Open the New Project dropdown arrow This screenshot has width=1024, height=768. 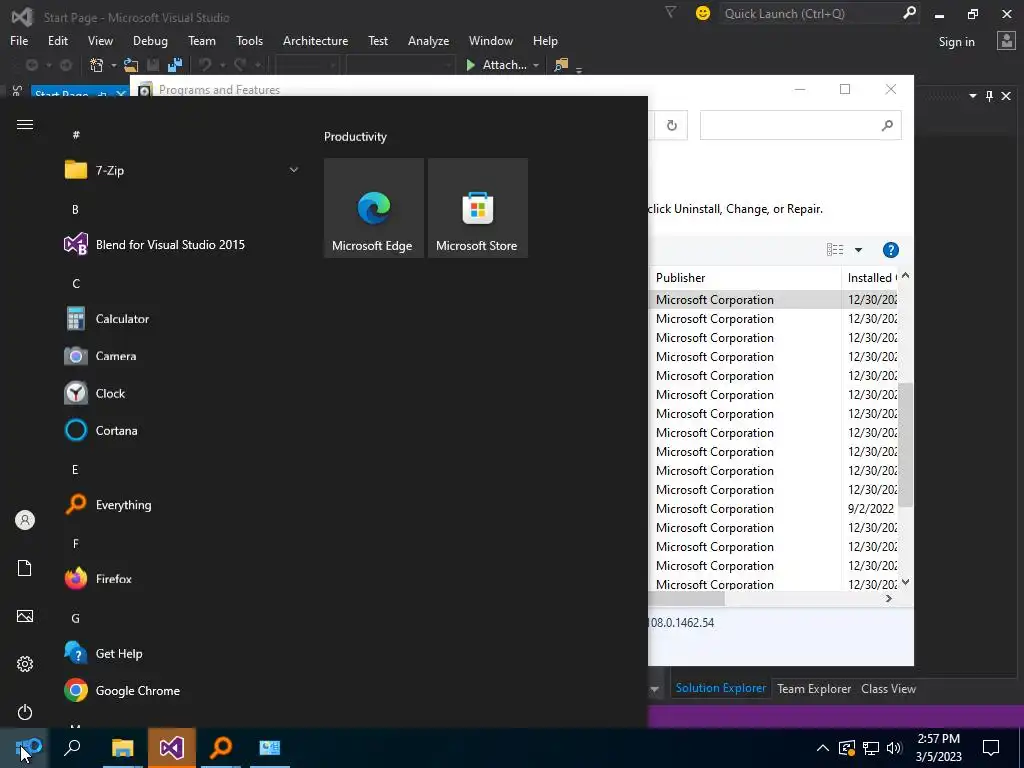point(113,65)
